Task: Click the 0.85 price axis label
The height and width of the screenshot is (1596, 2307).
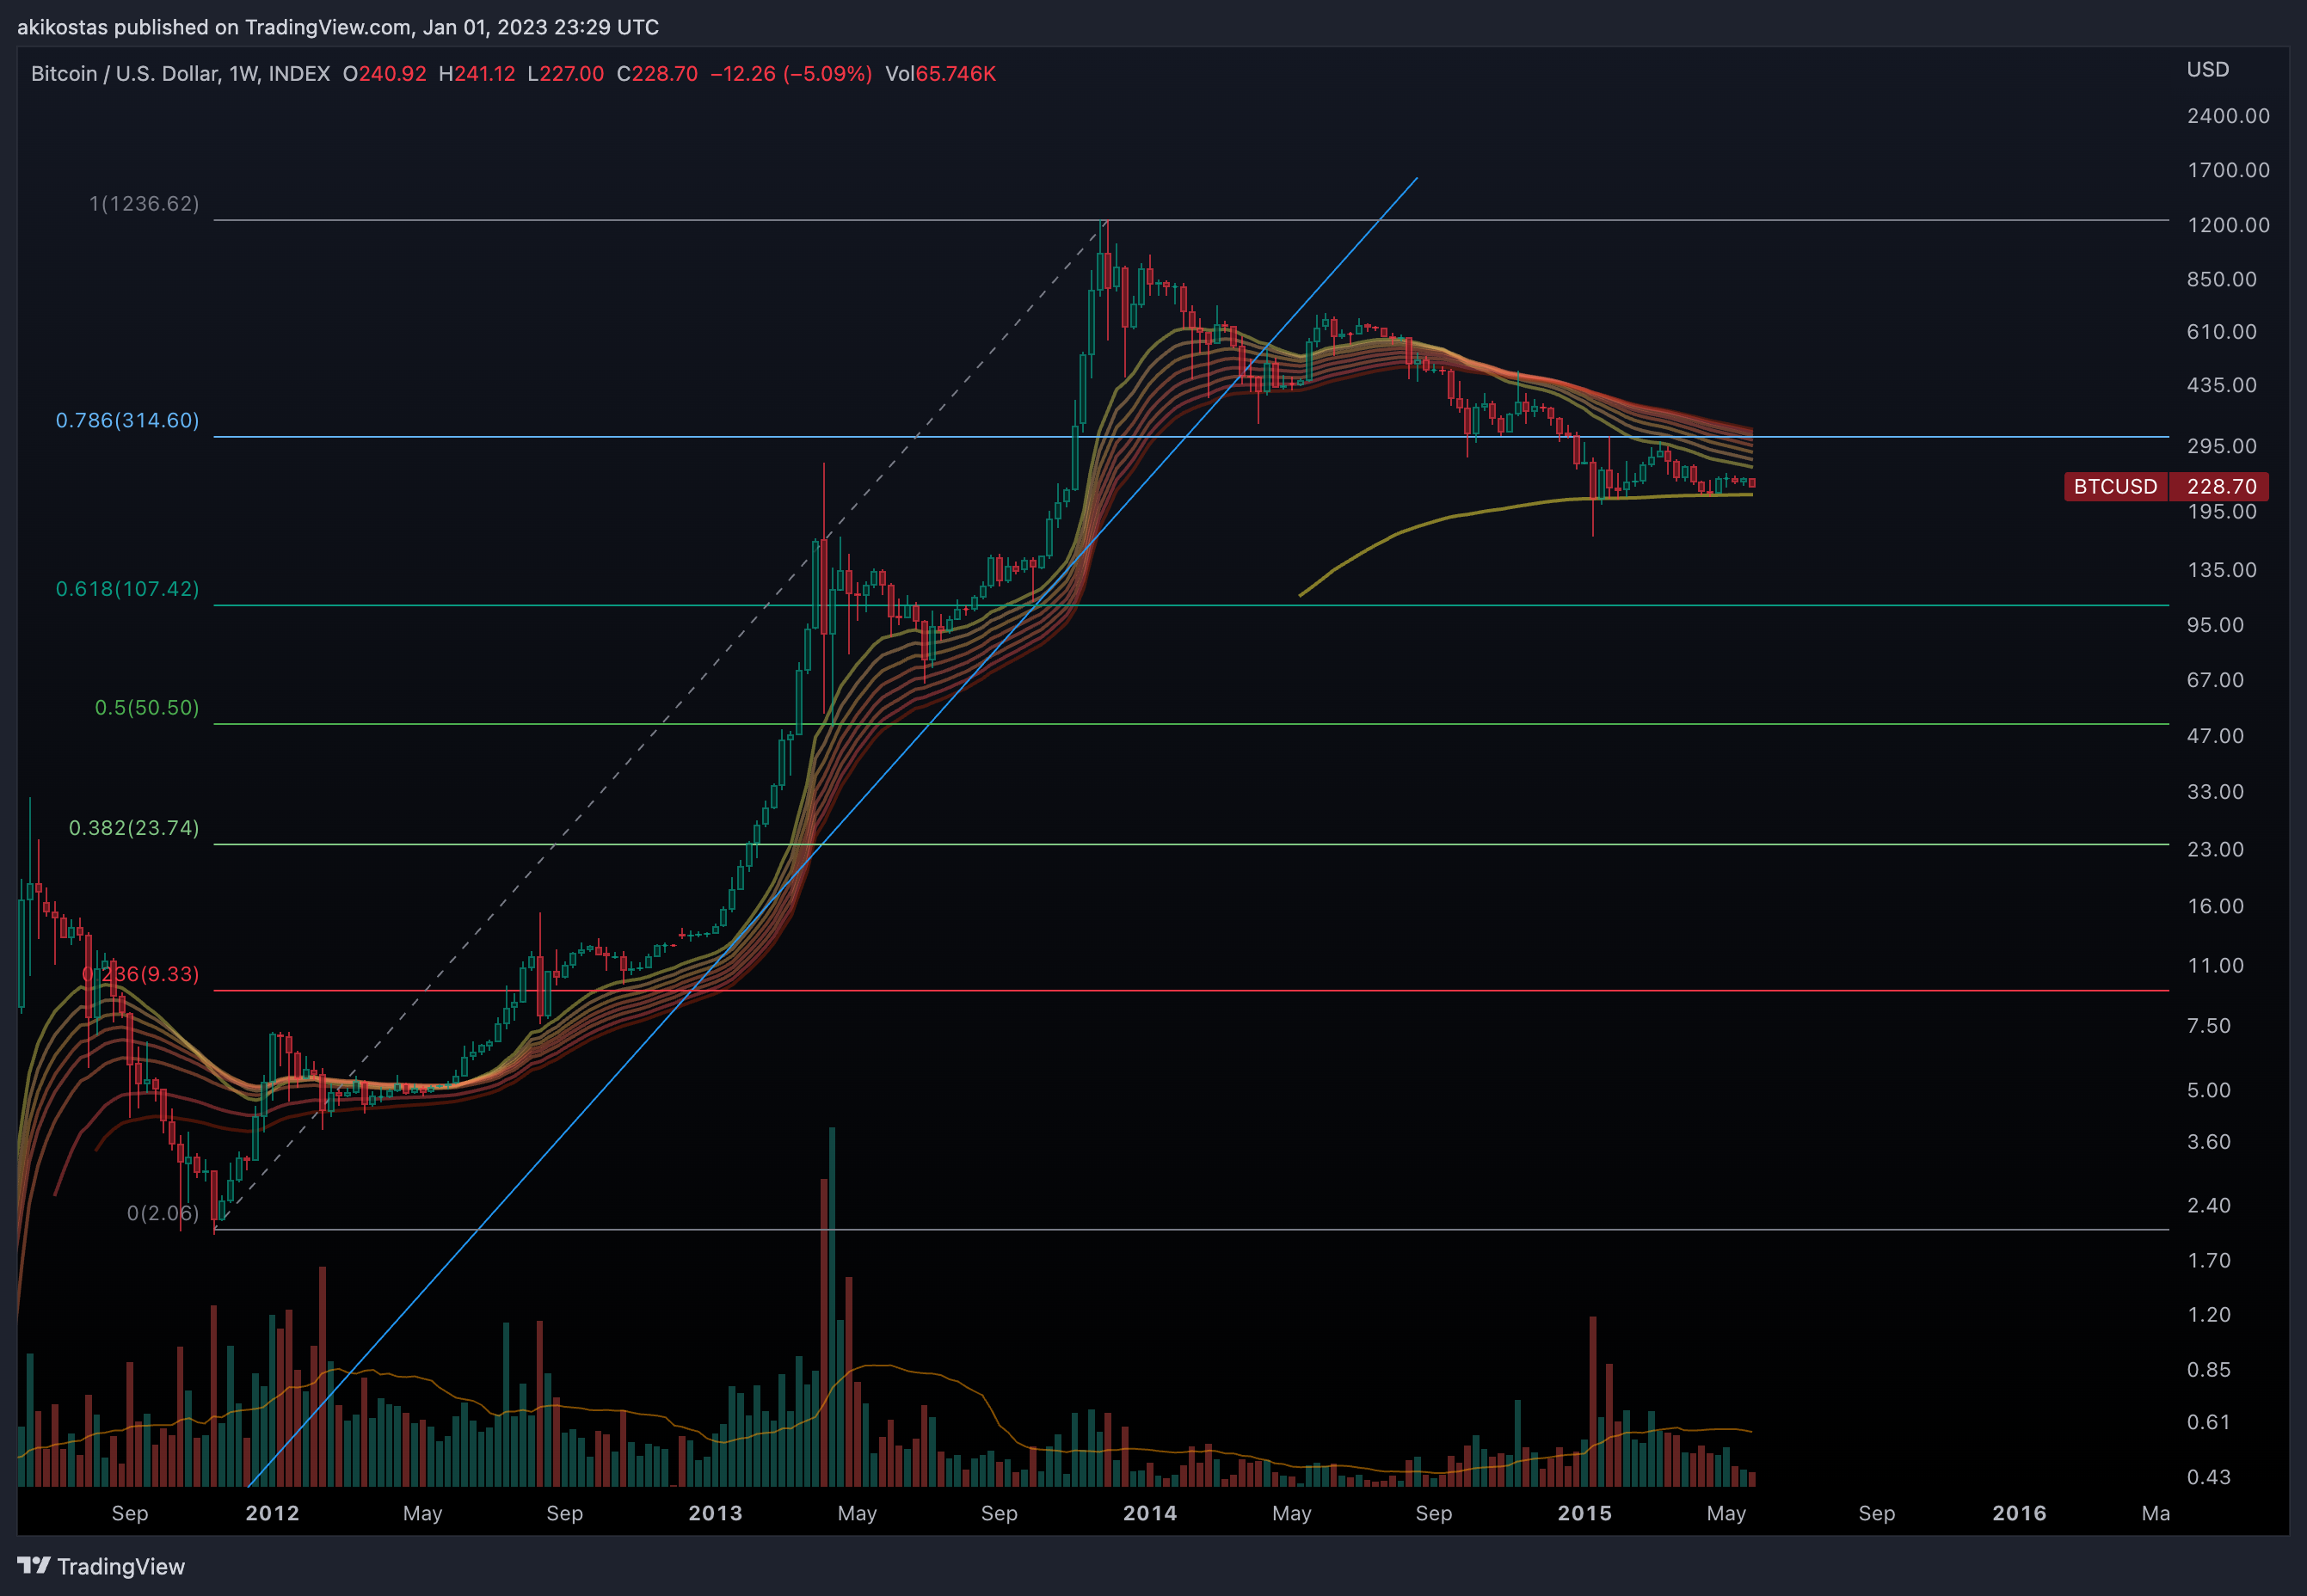Action: click(x=2209, y=1370)
